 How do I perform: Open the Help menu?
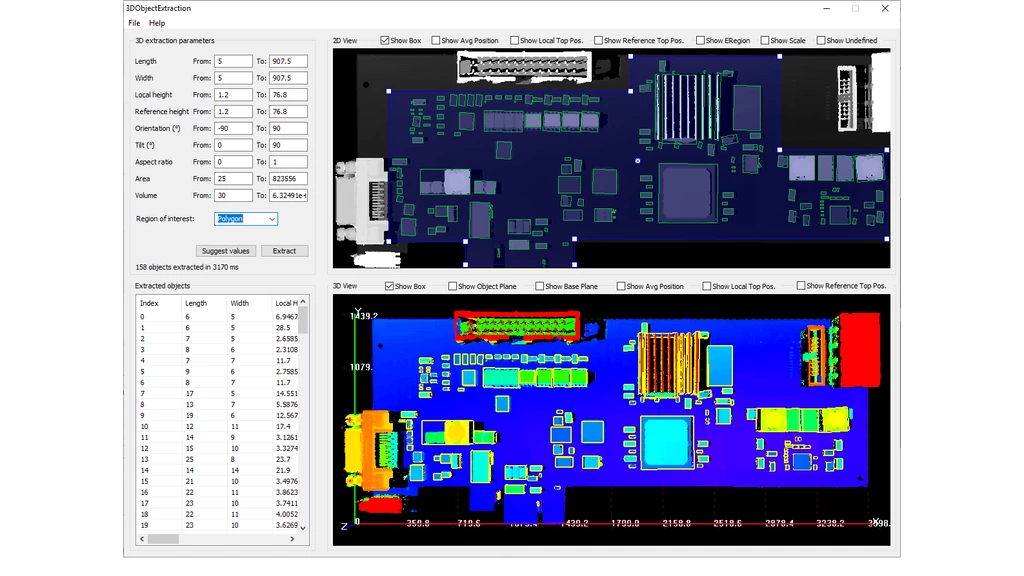click(x=157, y=23)
